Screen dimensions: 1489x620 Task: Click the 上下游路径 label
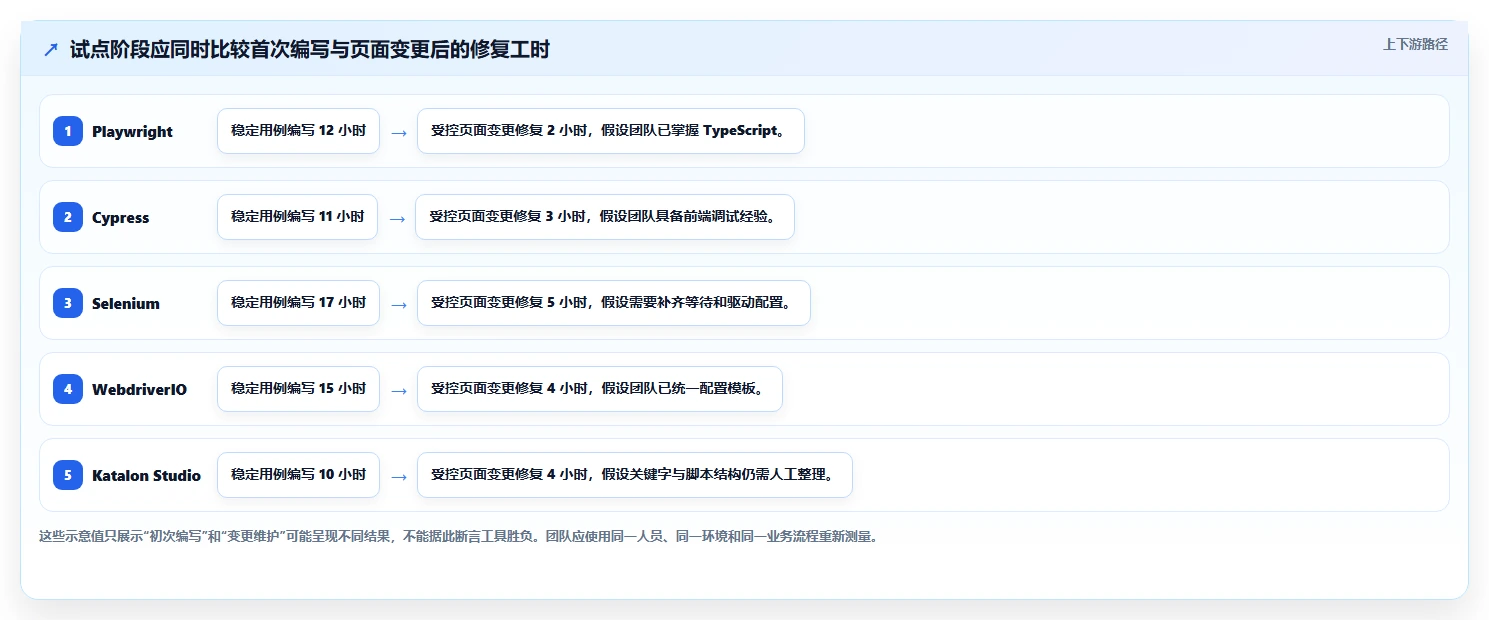click(1415, 44)
